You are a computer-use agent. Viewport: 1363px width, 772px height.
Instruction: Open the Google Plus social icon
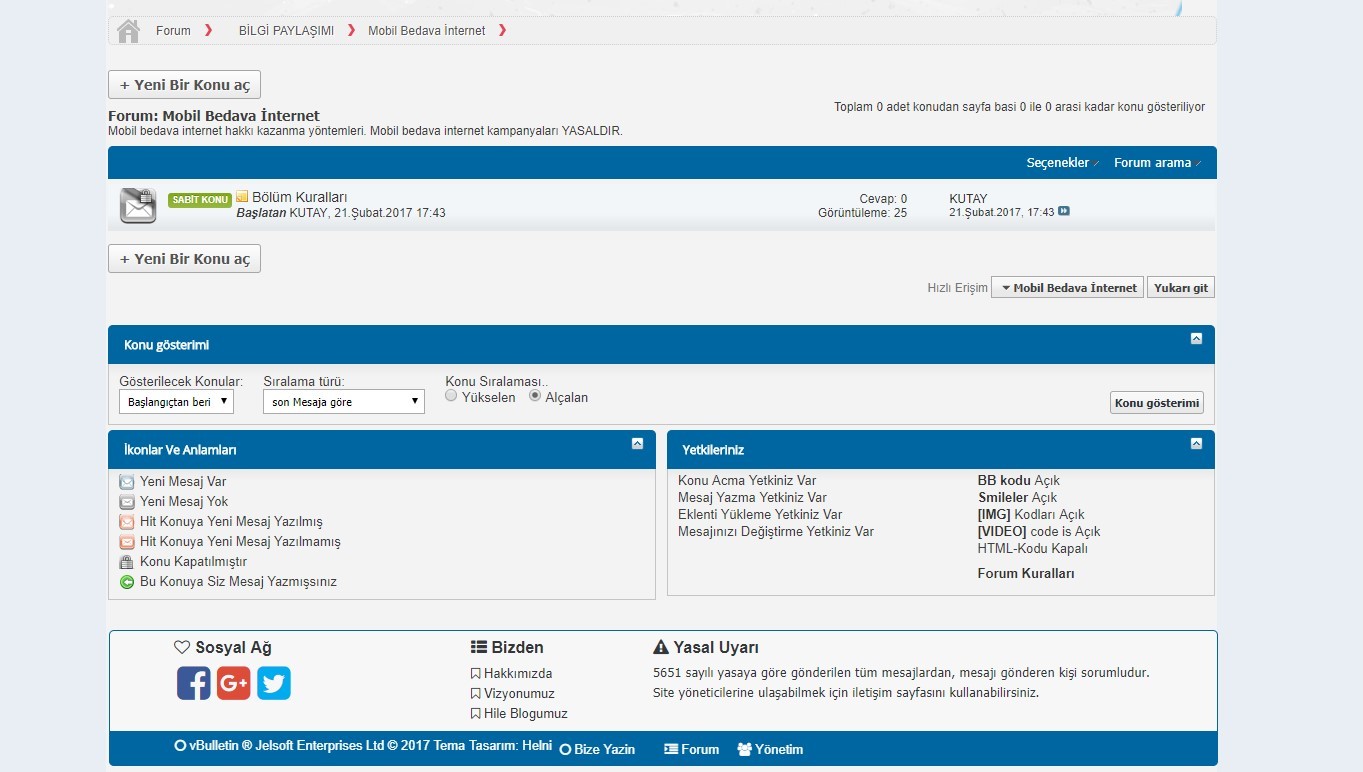[x=233, y=683]
